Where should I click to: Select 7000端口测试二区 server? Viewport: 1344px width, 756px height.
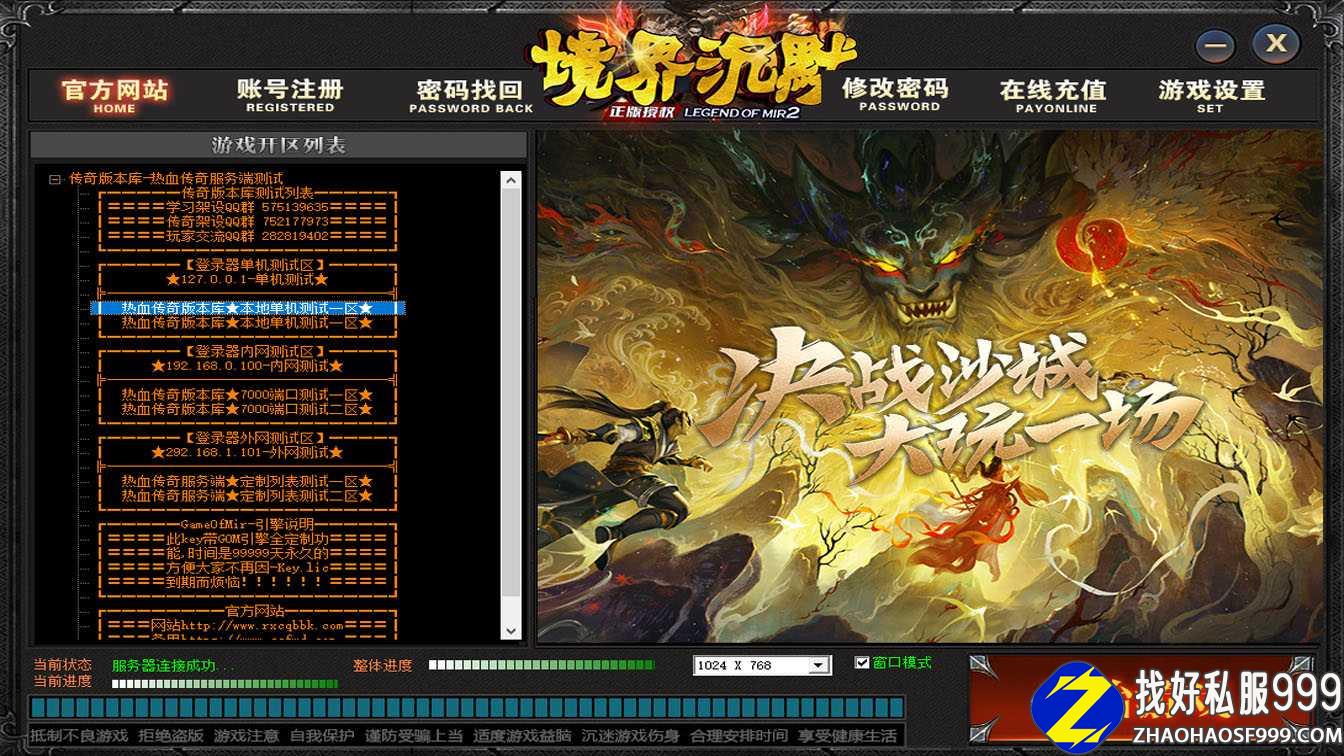(247, 409)
